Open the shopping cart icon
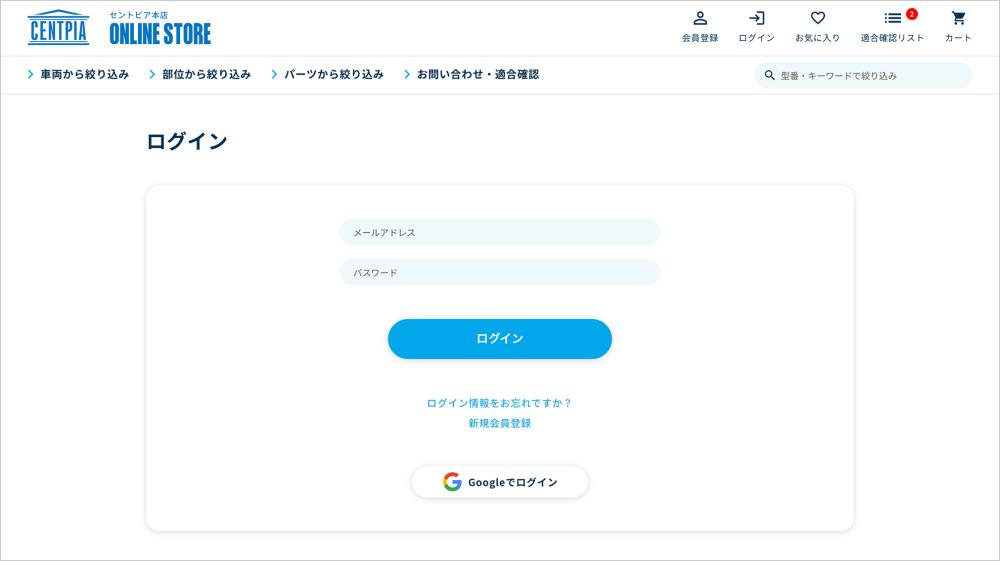 coord(958,18)
